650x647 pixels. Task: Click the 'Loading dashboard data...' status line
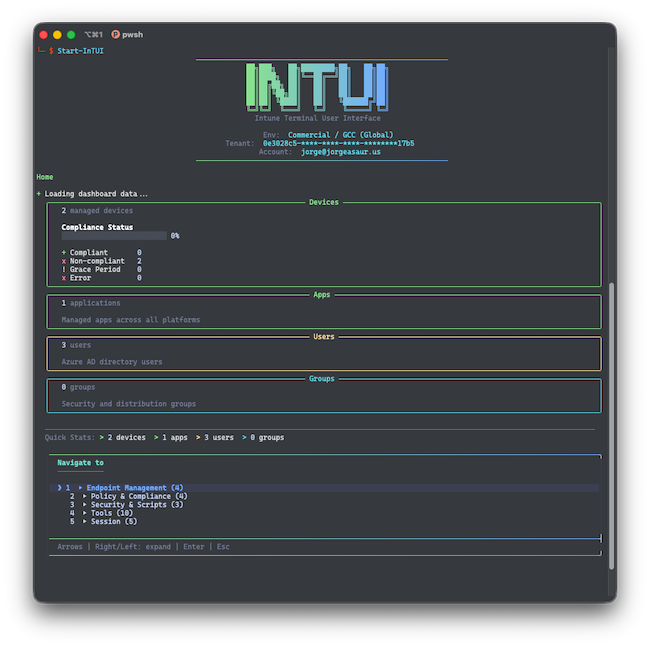click(92, 194)
